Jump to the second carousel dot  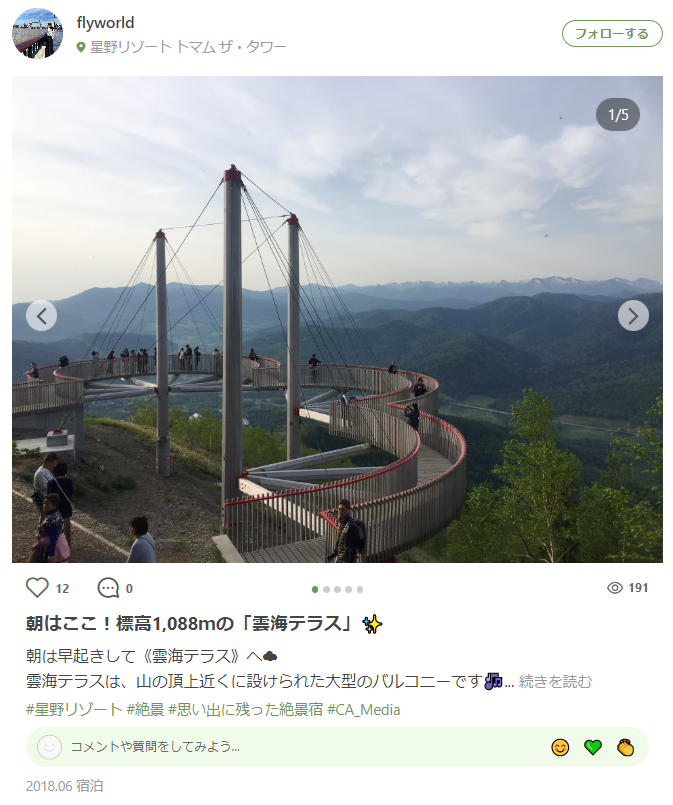(x=326, y=589)
